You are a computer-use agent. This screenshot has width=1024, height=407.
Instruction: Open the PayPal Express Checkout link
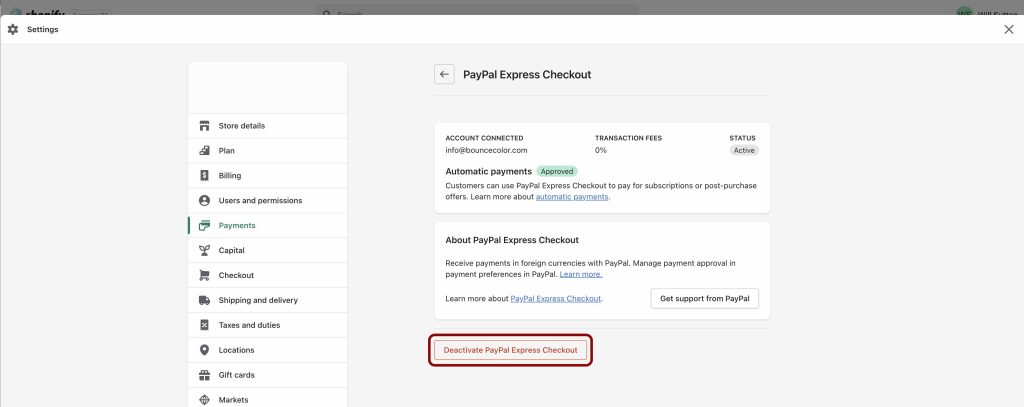[x=555, y=299]
